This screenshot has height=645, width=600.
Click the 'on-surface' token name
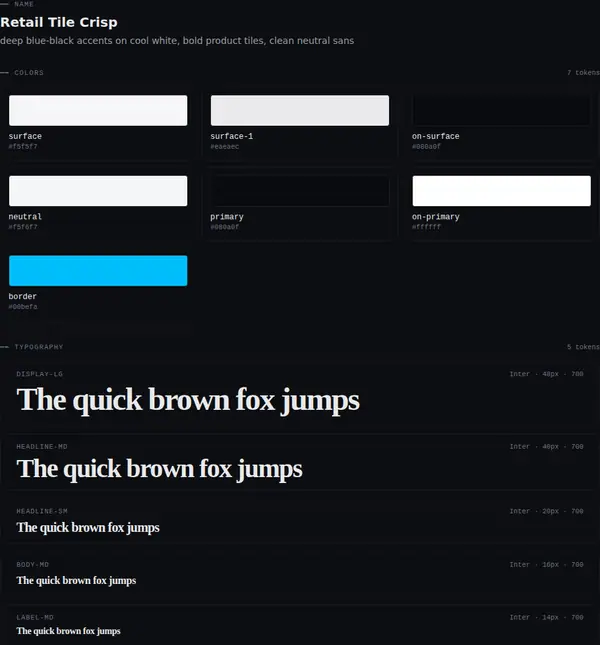[x=436, y=136]
